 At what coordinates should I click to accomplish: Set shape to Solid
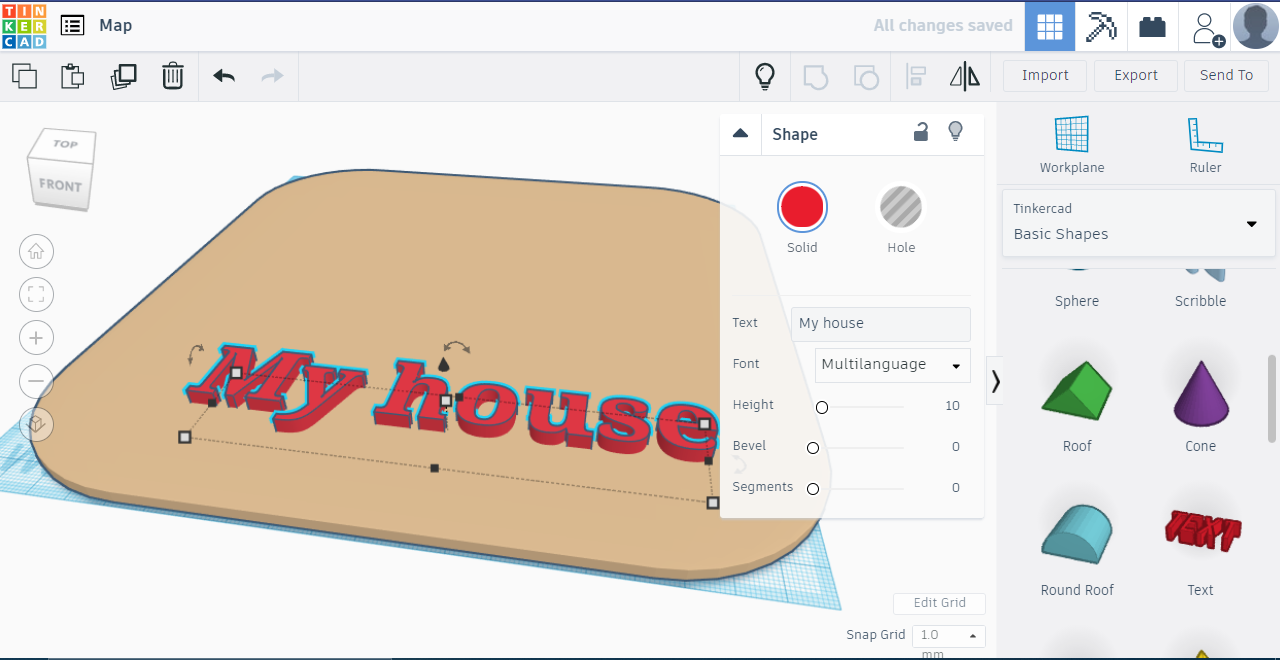pos(802,208)
